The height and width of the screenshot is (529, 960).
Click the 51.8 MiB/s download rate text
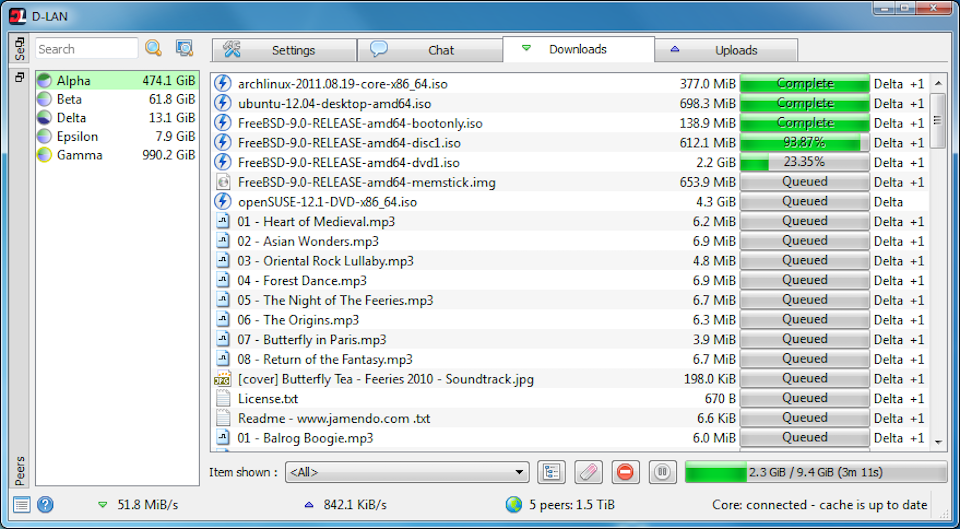148,505
